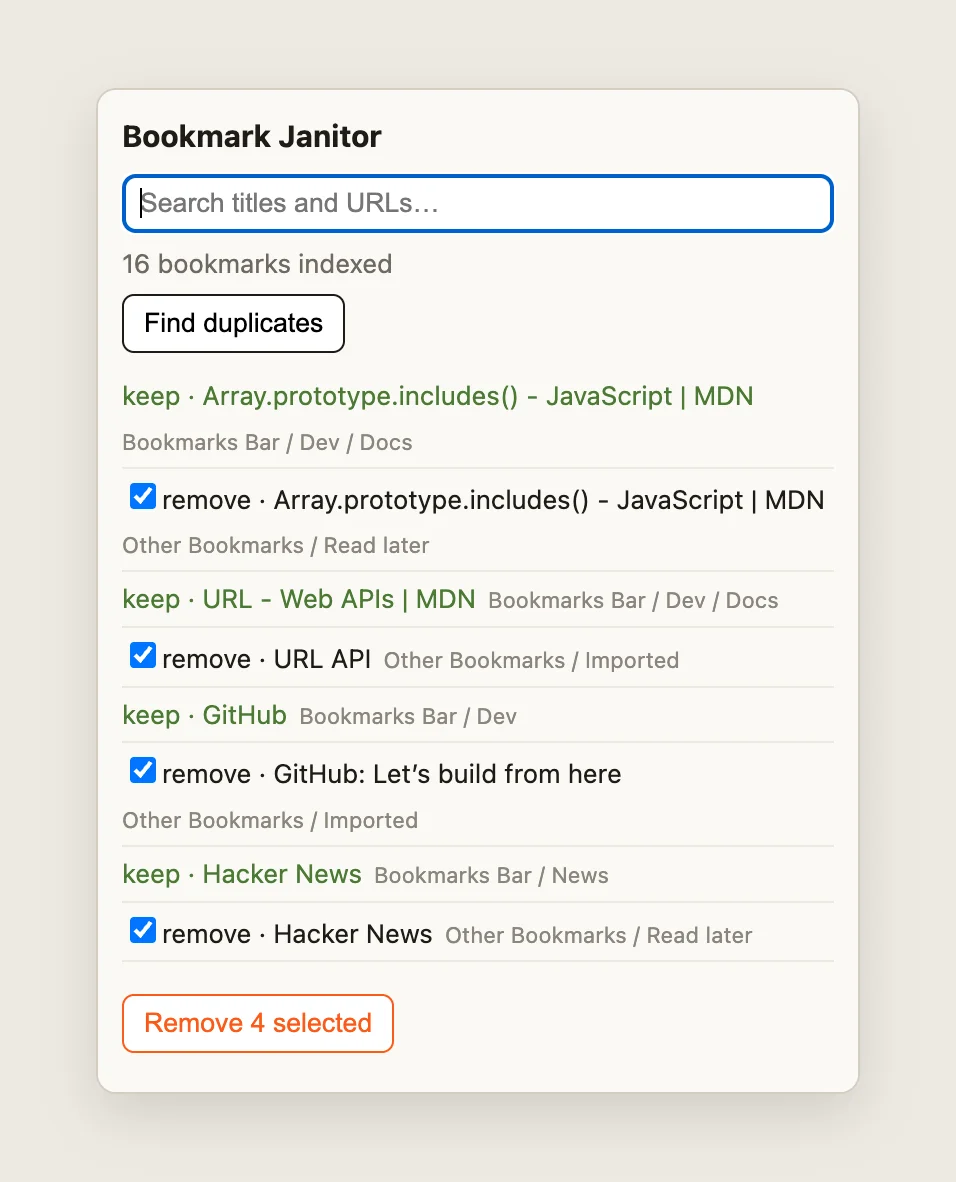The image size is (956, 1182).
Task: Click keep Array.prototype.includes() - JavaScript | MDN title
Action: click(x=438, y=396)
